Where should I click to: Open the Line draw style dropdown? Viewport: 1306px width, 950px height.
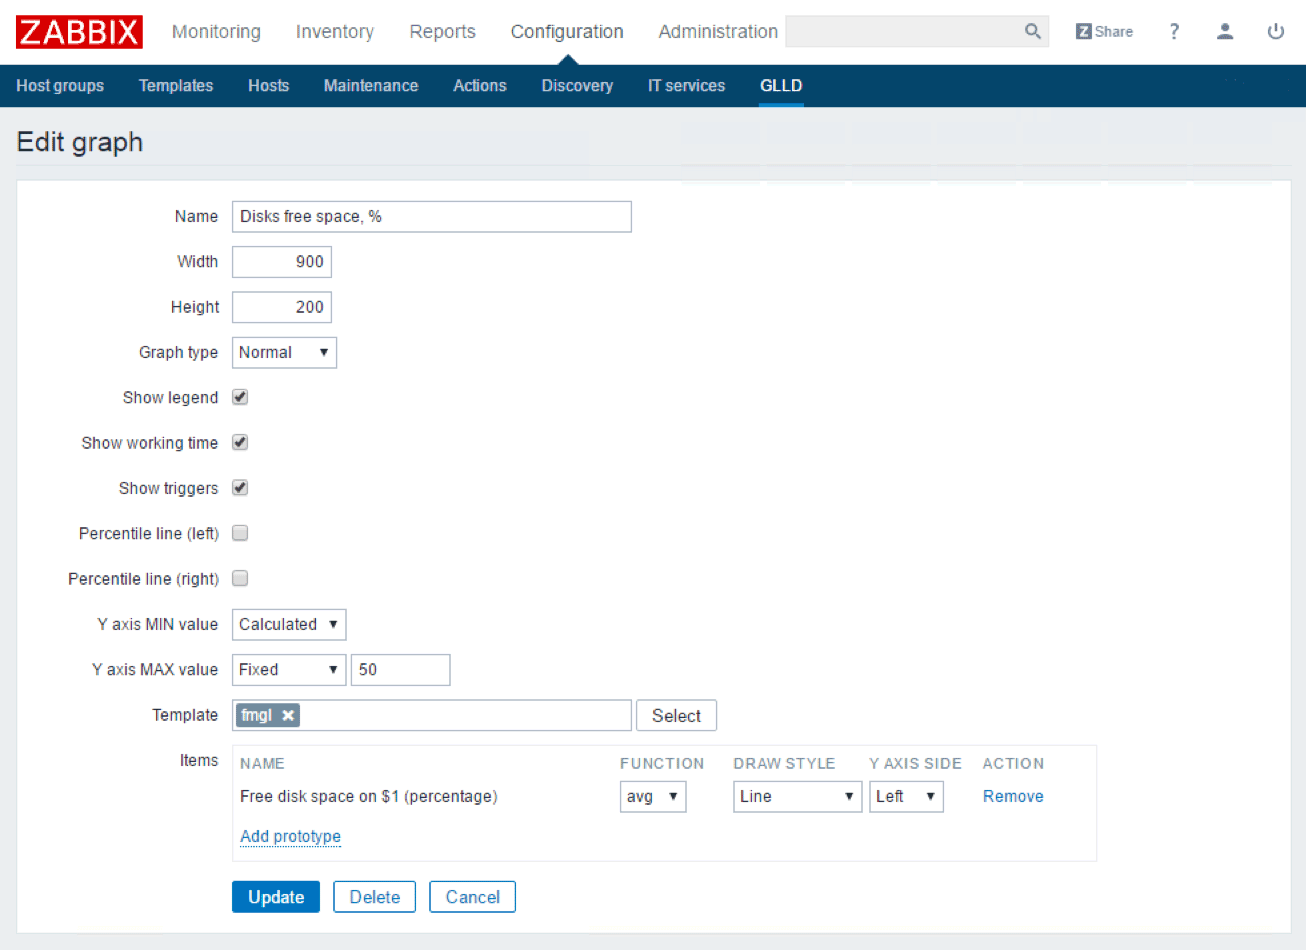pyautogui.click(x=797, y=796)
